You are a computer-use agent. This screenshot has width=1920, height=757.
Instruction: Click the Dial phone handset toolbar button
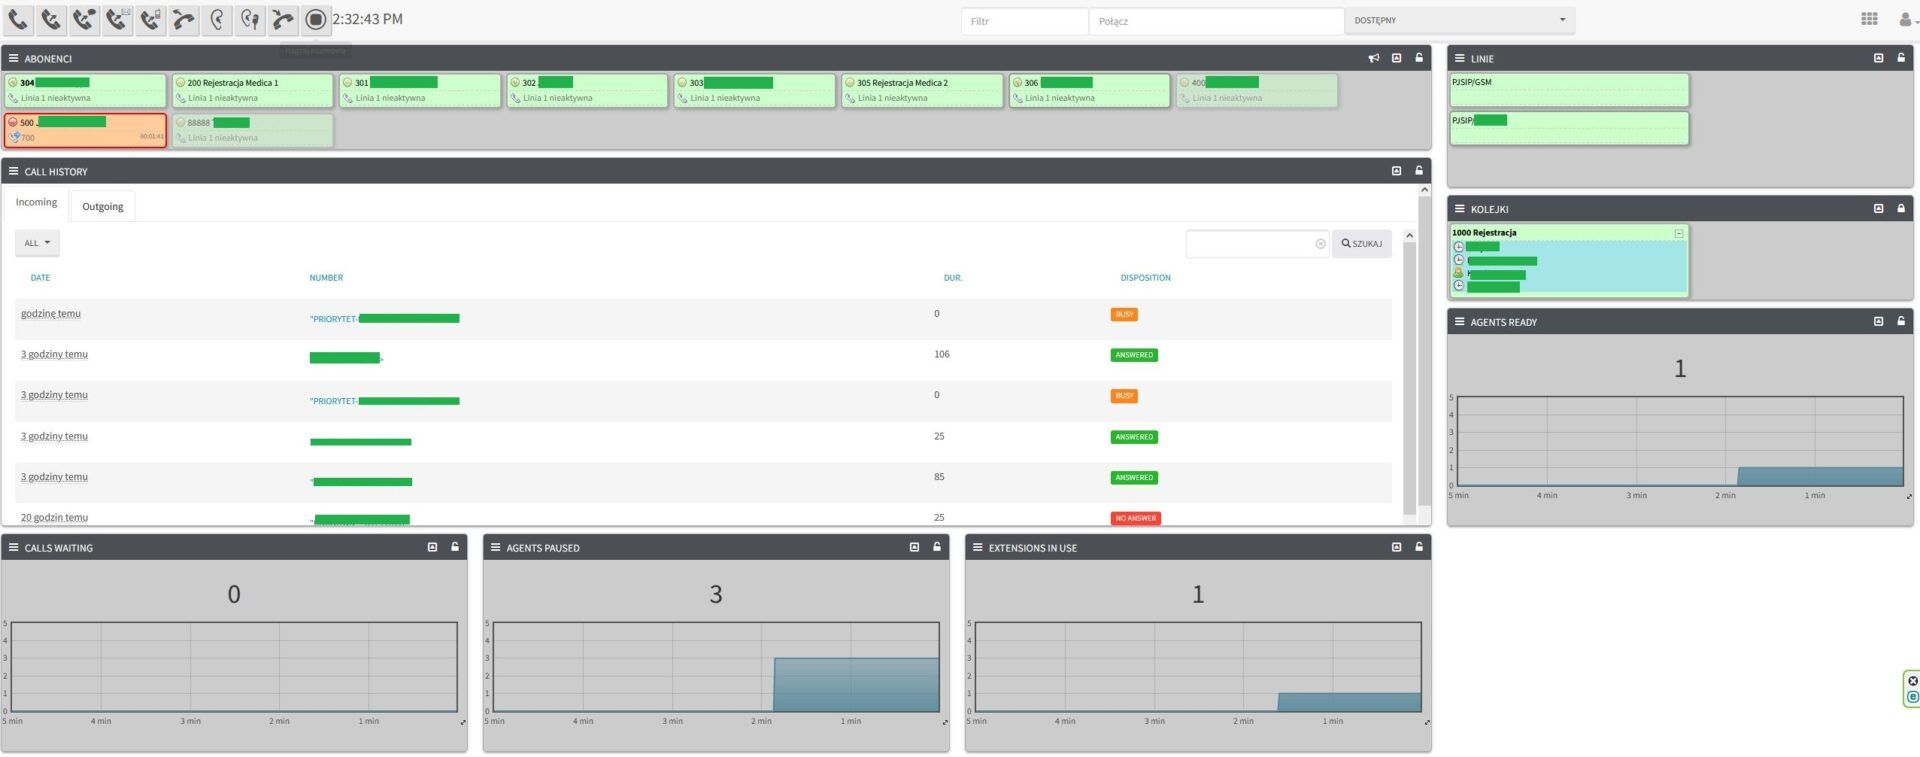tap(18, 19)
